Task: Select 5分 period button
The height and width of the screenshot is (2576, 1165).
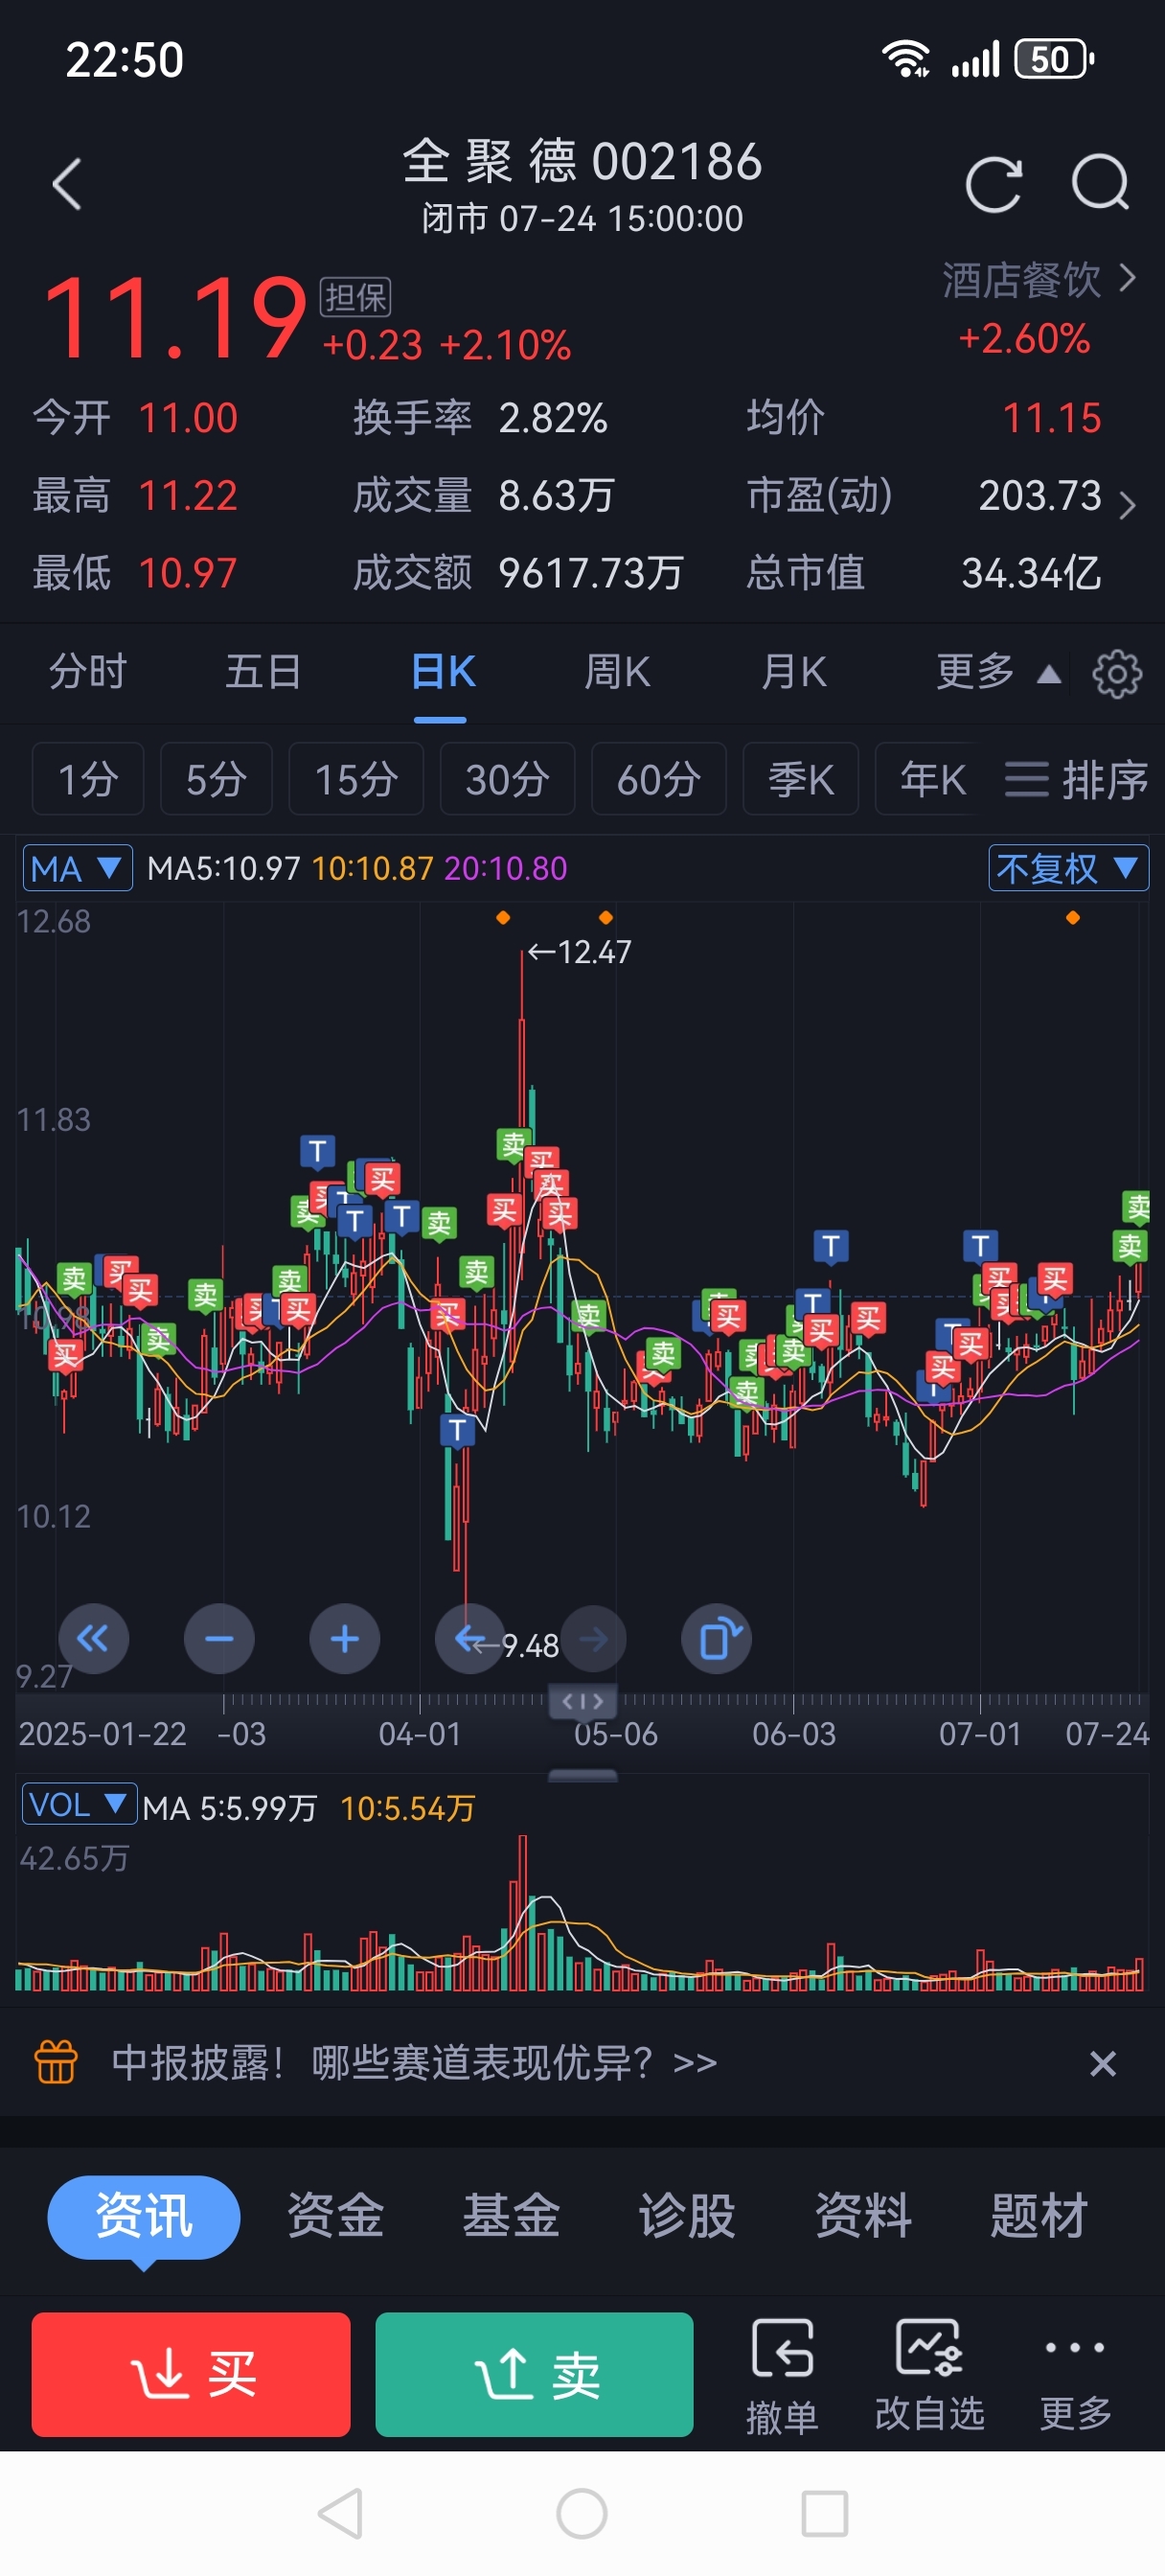Action: (x=216, y=779)
